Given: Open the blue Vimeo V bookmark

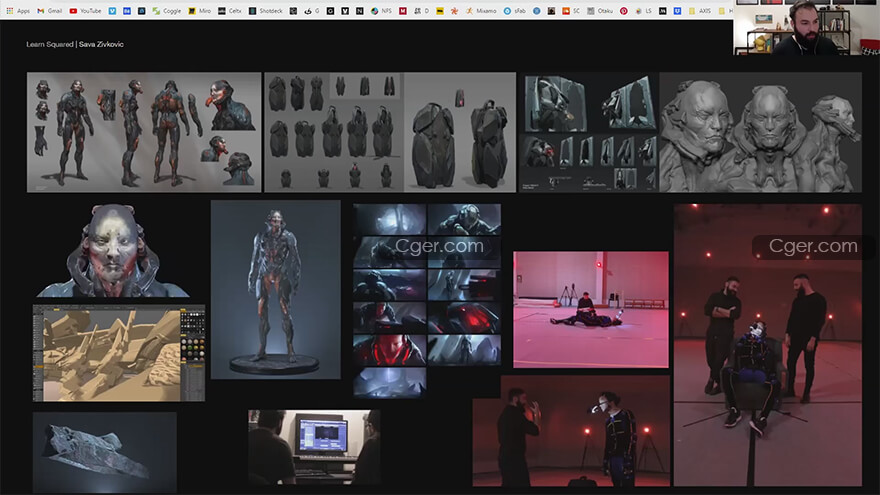Looking at the screenshot, I should [x=112, y=11].
